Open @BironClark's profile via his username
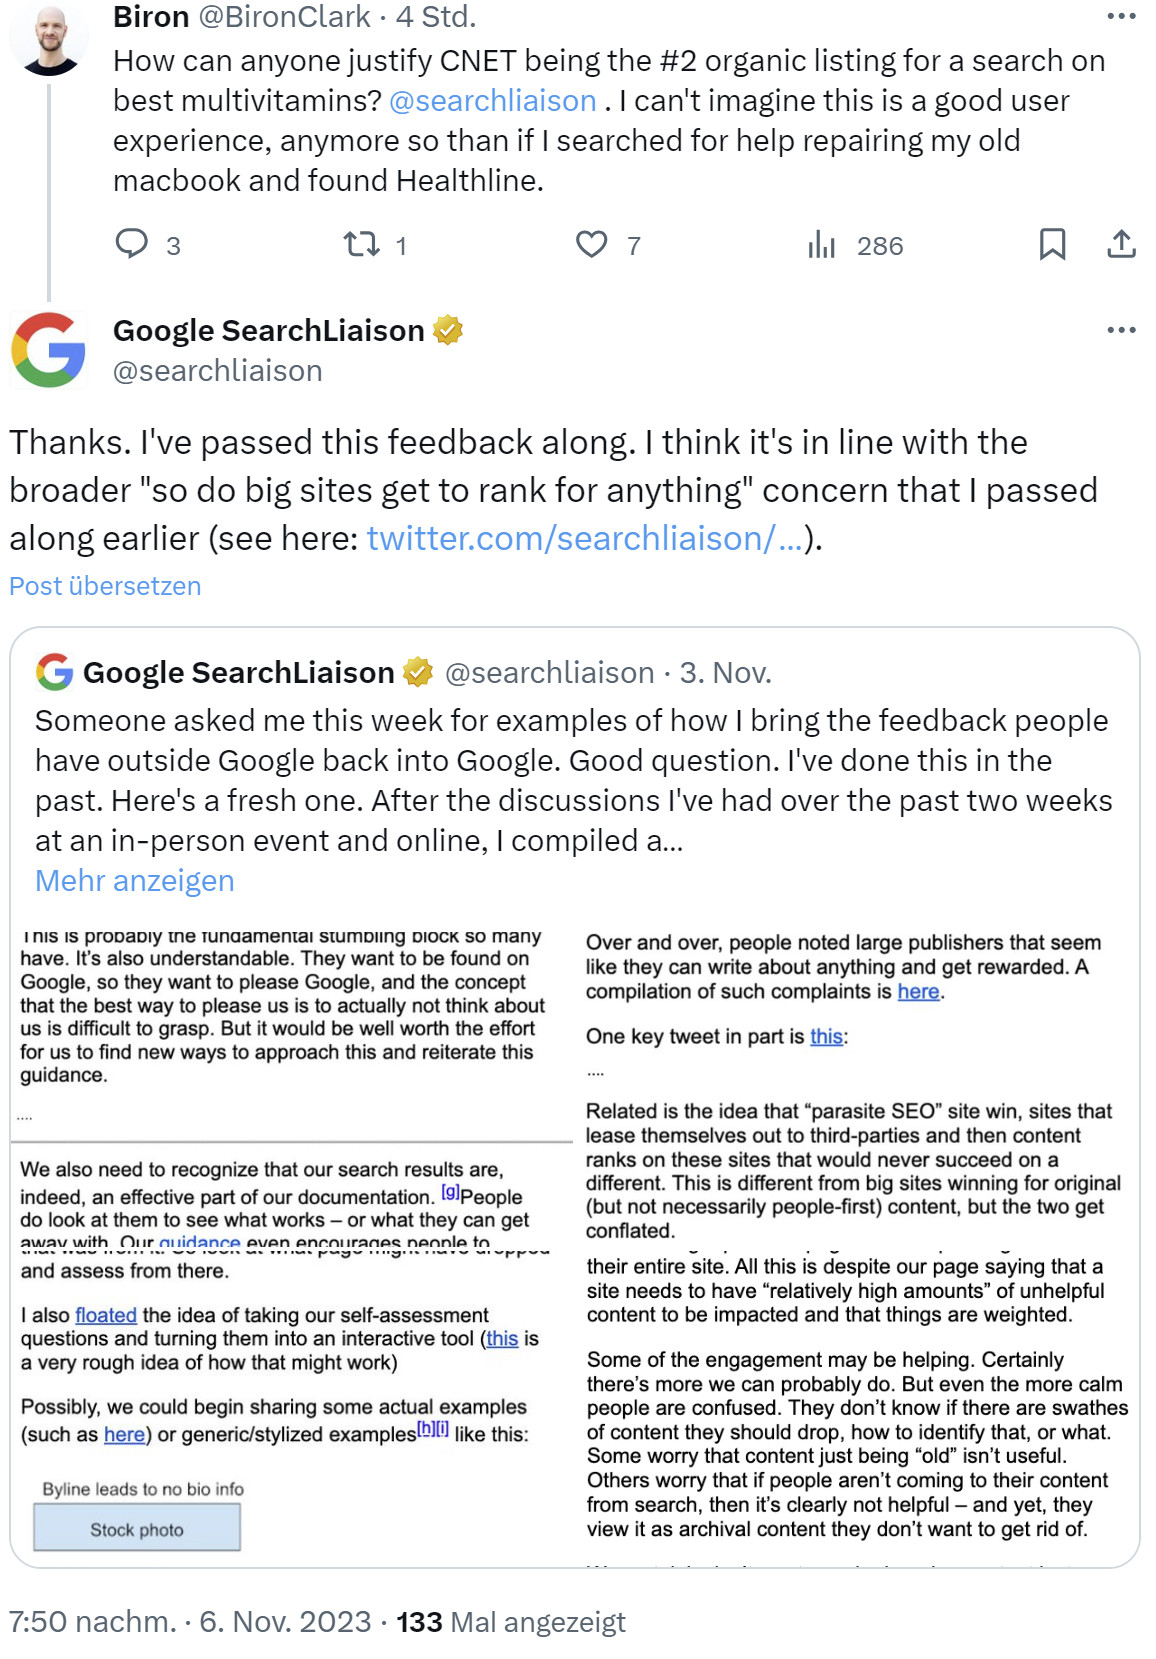The height and width of the screenshot is (1659, 1156). pos(283,17)
